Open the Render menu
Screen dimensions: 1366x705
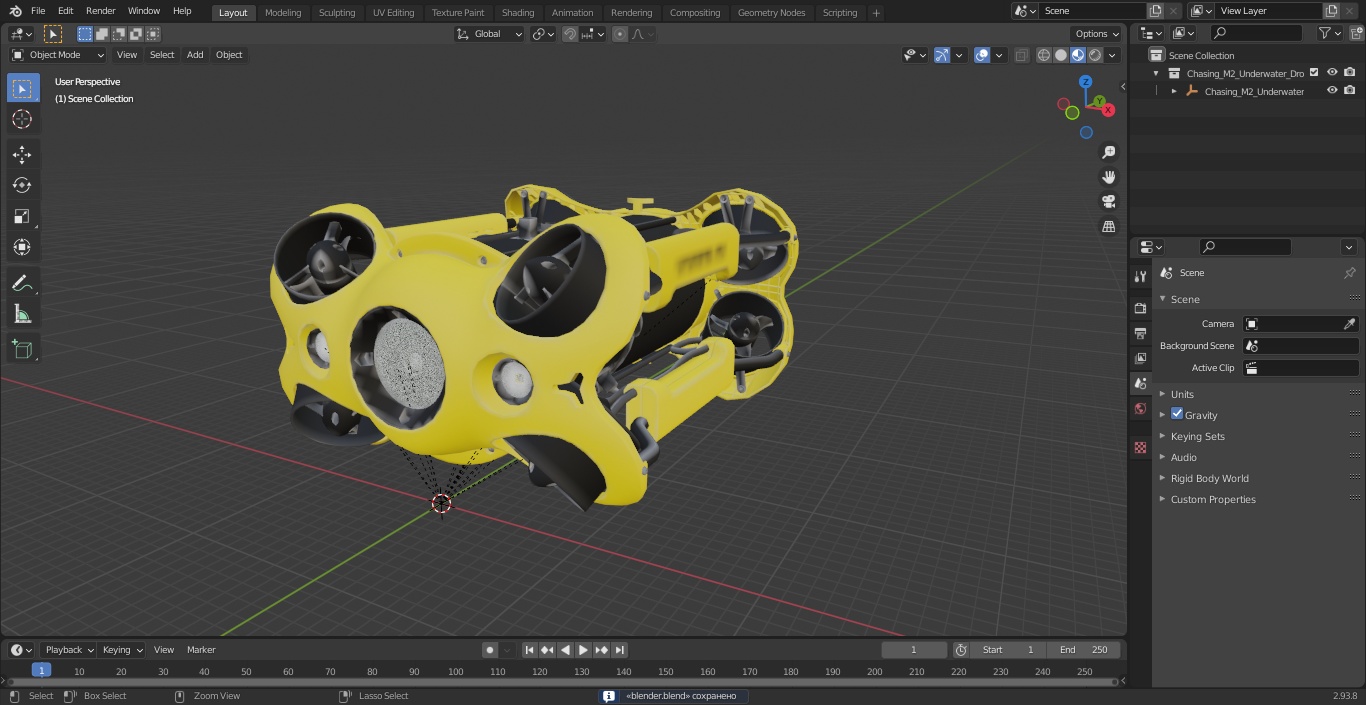[101, 11]
